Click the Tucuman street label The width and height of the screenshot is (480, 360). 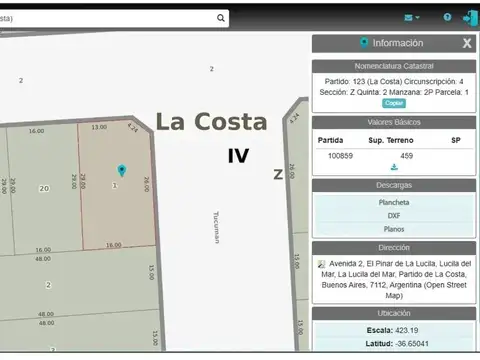216,227
